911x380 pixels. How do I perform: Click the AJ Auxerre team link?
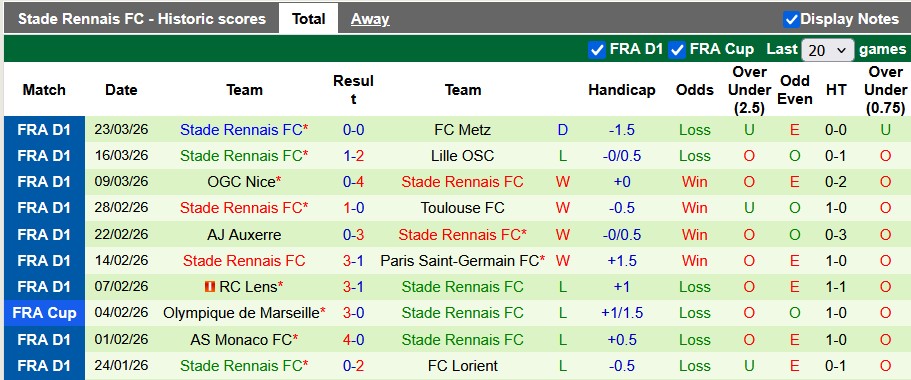coord(244,235)
